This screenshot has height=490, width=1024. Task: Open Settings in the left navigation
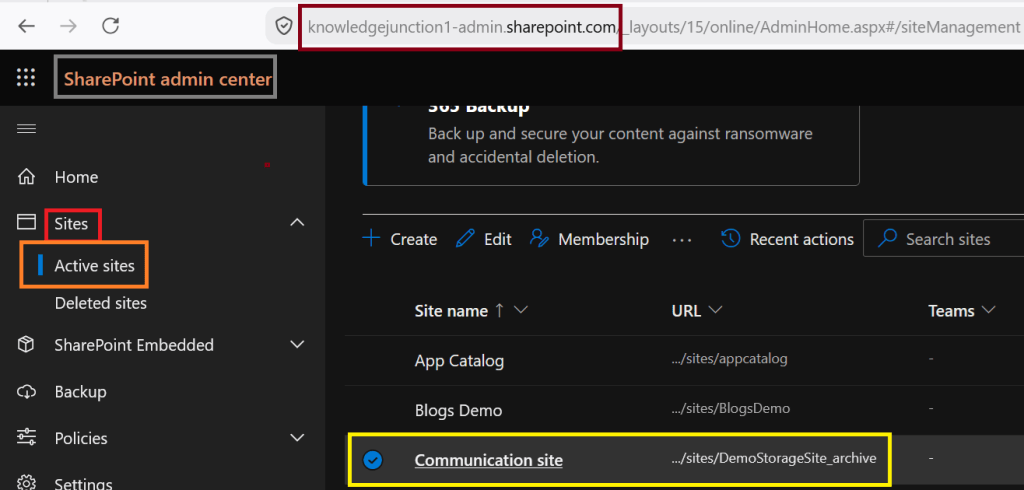tap(84, 484)
